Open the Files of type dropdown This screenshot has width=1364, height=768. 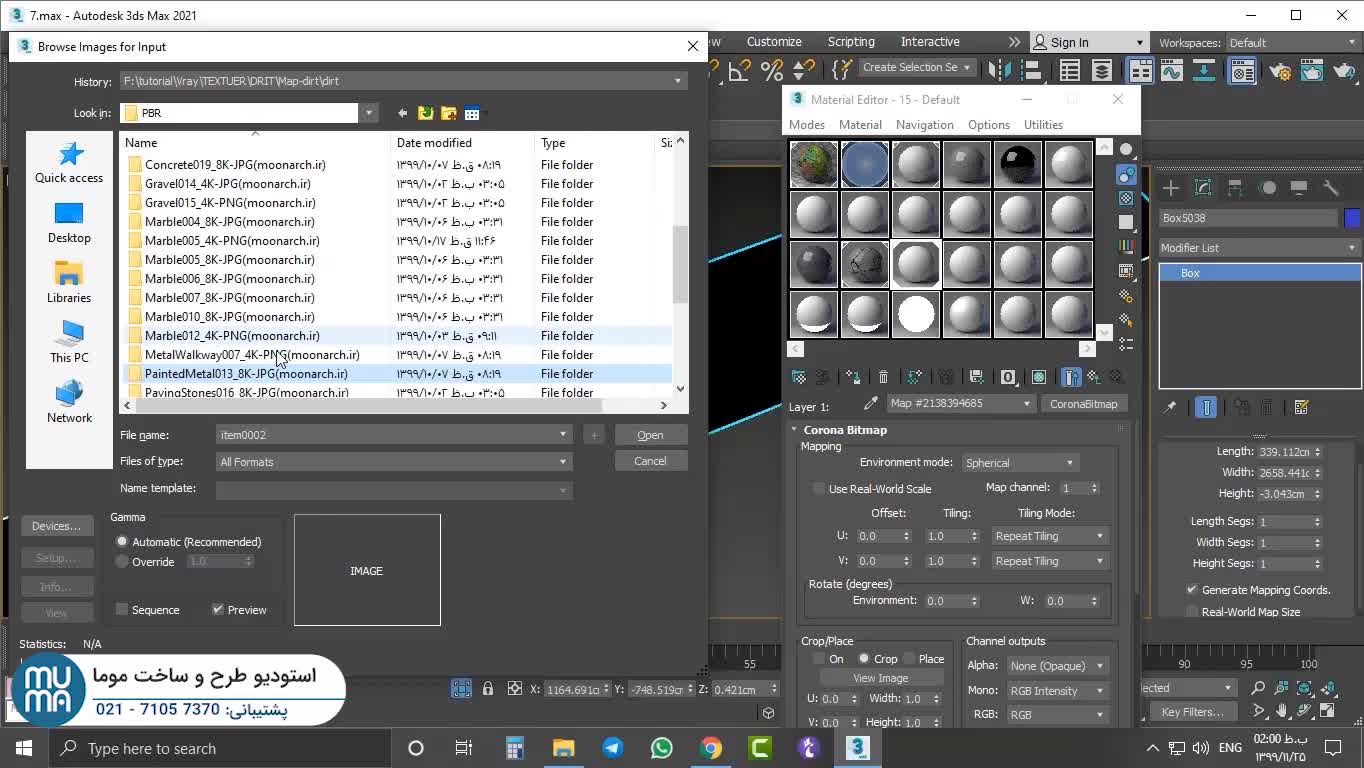click(394, 462)
